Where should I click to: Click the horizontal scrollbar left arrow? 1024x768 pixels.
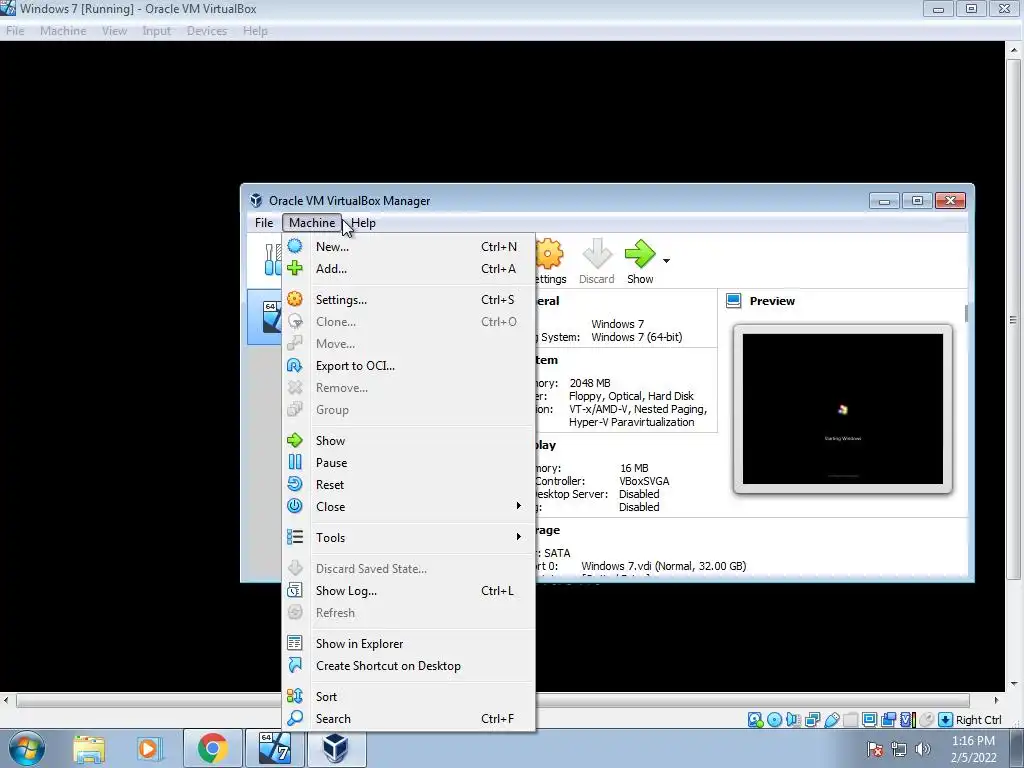(x=7, y=700)
